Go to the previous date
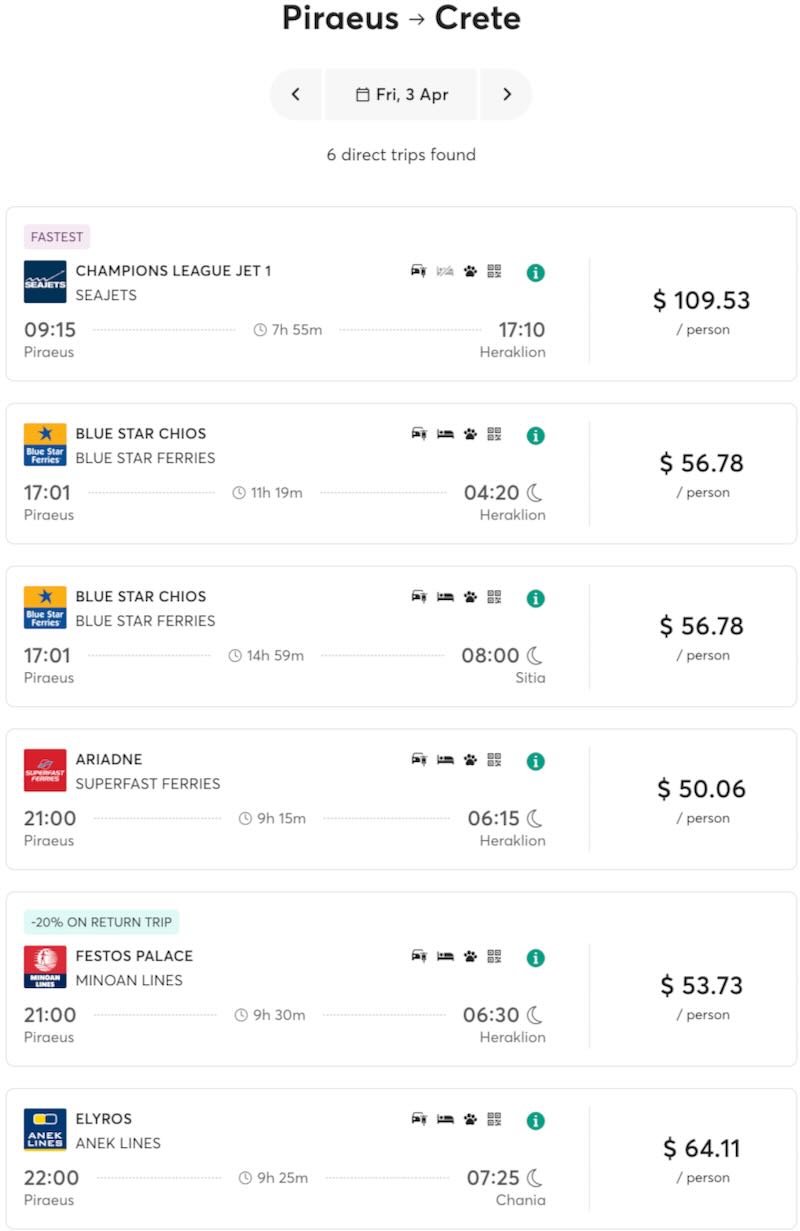 (296, 95)
